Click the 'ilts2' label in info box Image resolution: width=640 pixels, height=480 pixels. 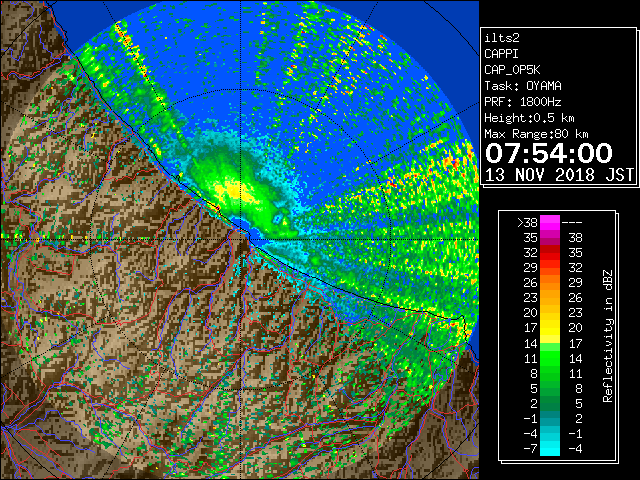[x=502, y=38]
